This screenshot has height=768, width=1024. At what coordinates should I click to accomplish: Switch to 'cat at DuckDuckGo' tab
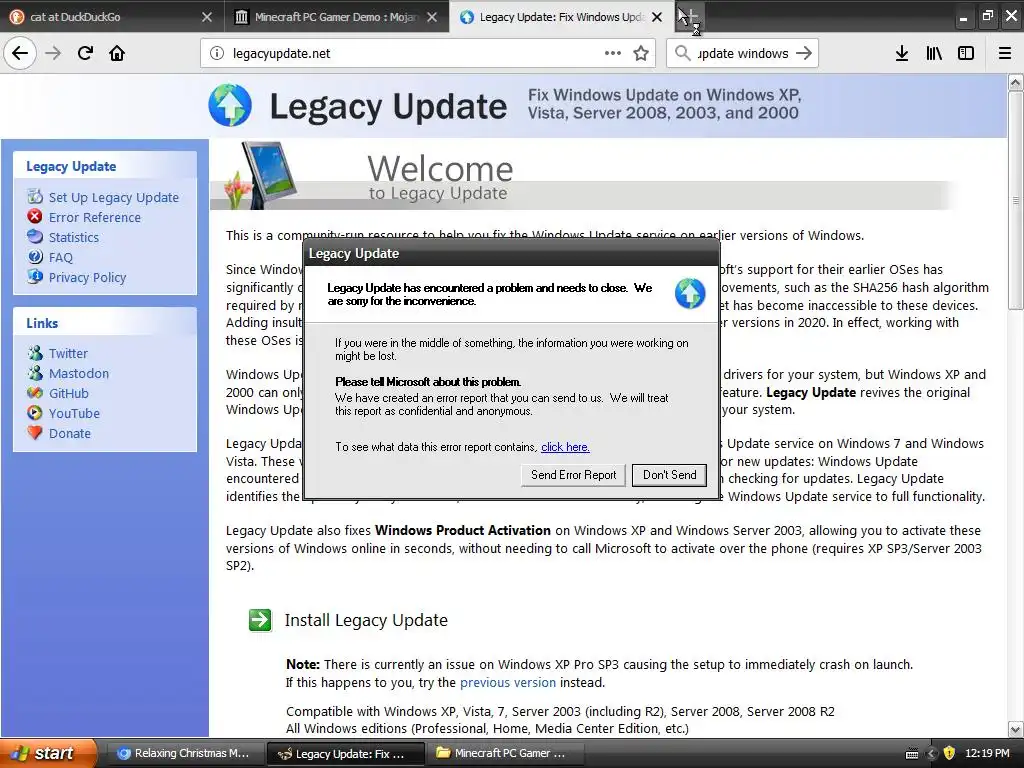tap(112, 17)
